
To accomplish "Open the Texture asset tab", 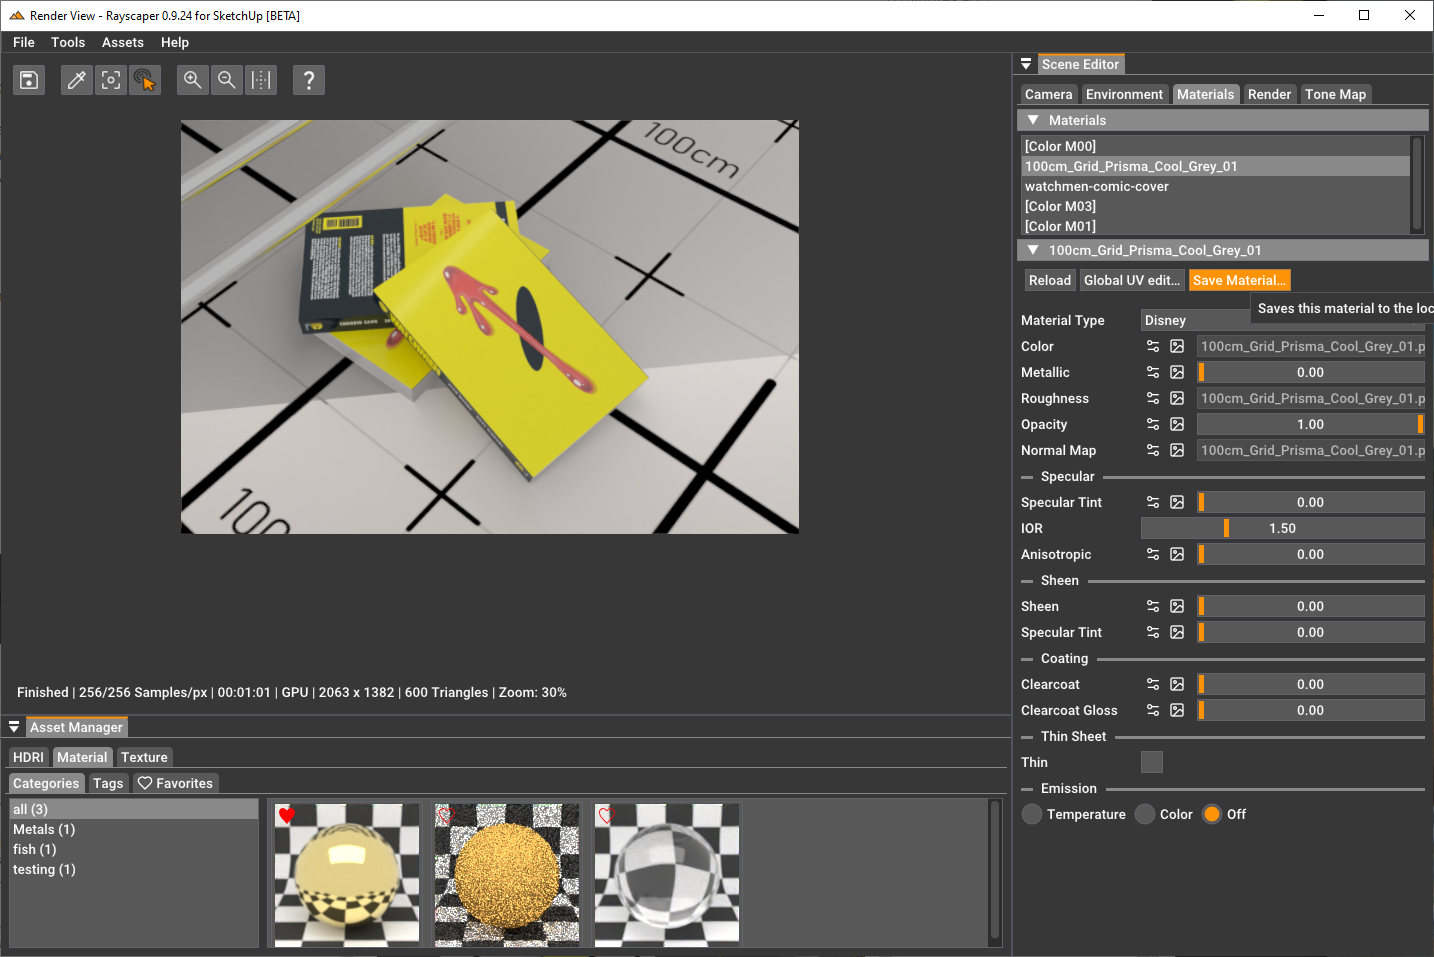I will [144, 757].
